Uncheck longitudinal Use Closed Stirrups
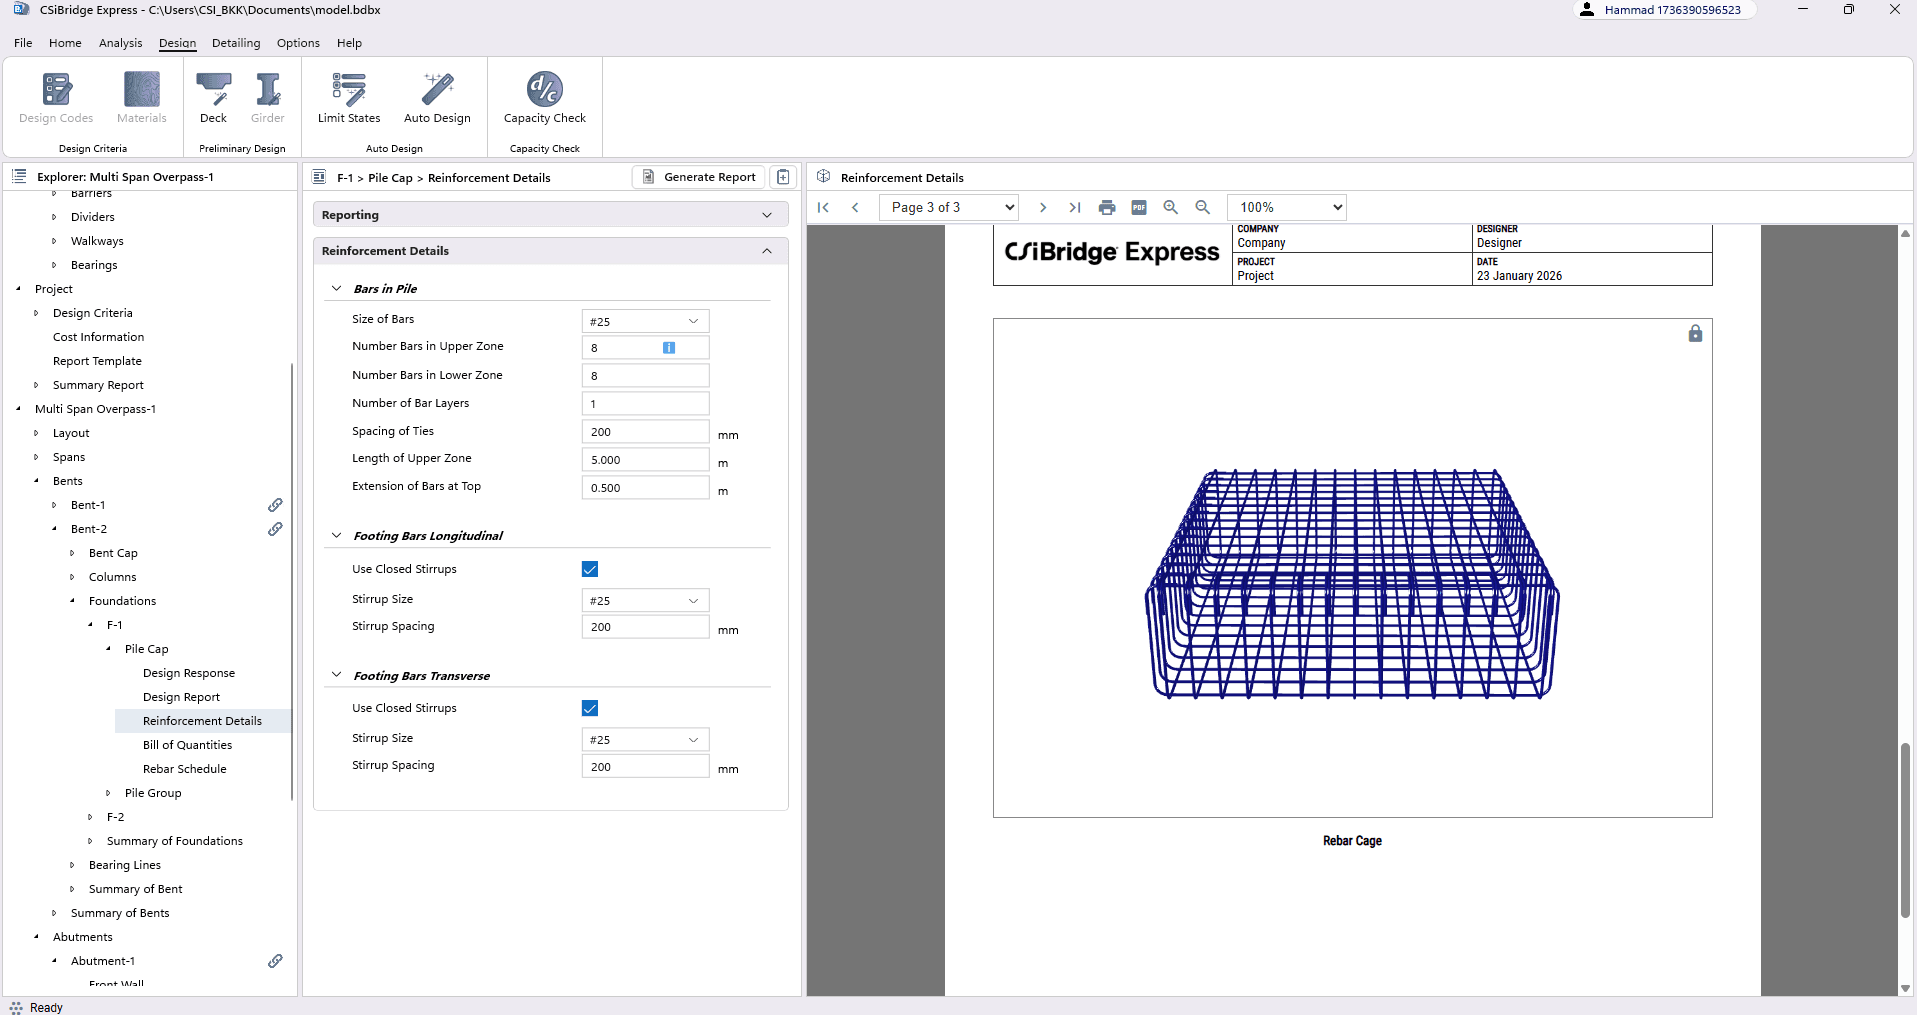The width and height of the screenshot is (1917, 1015). click(x=590, y=569)
